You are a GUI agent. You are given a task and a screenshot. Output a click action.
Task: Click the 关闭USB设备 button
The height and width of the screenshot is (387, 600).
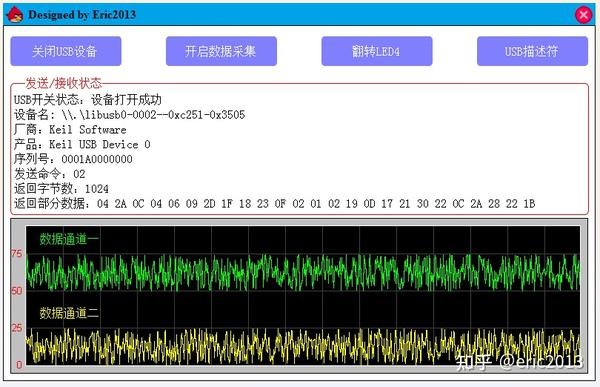[x=66, y=51]
